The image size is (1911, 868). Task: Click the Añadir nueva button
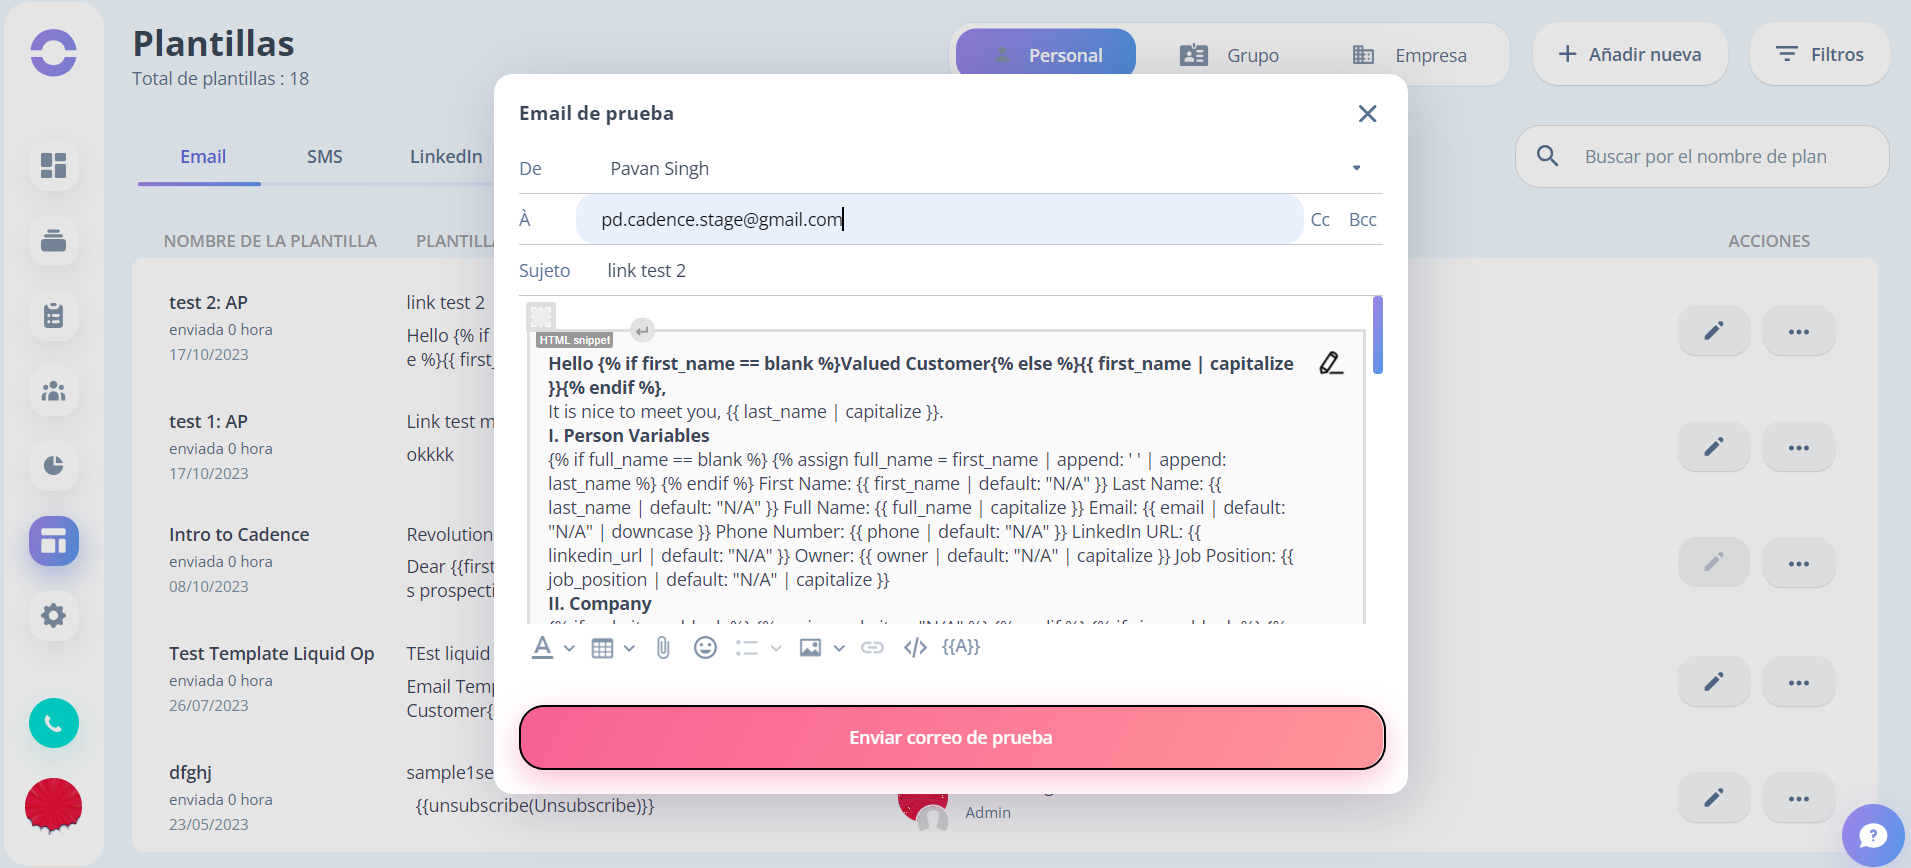1630,54
